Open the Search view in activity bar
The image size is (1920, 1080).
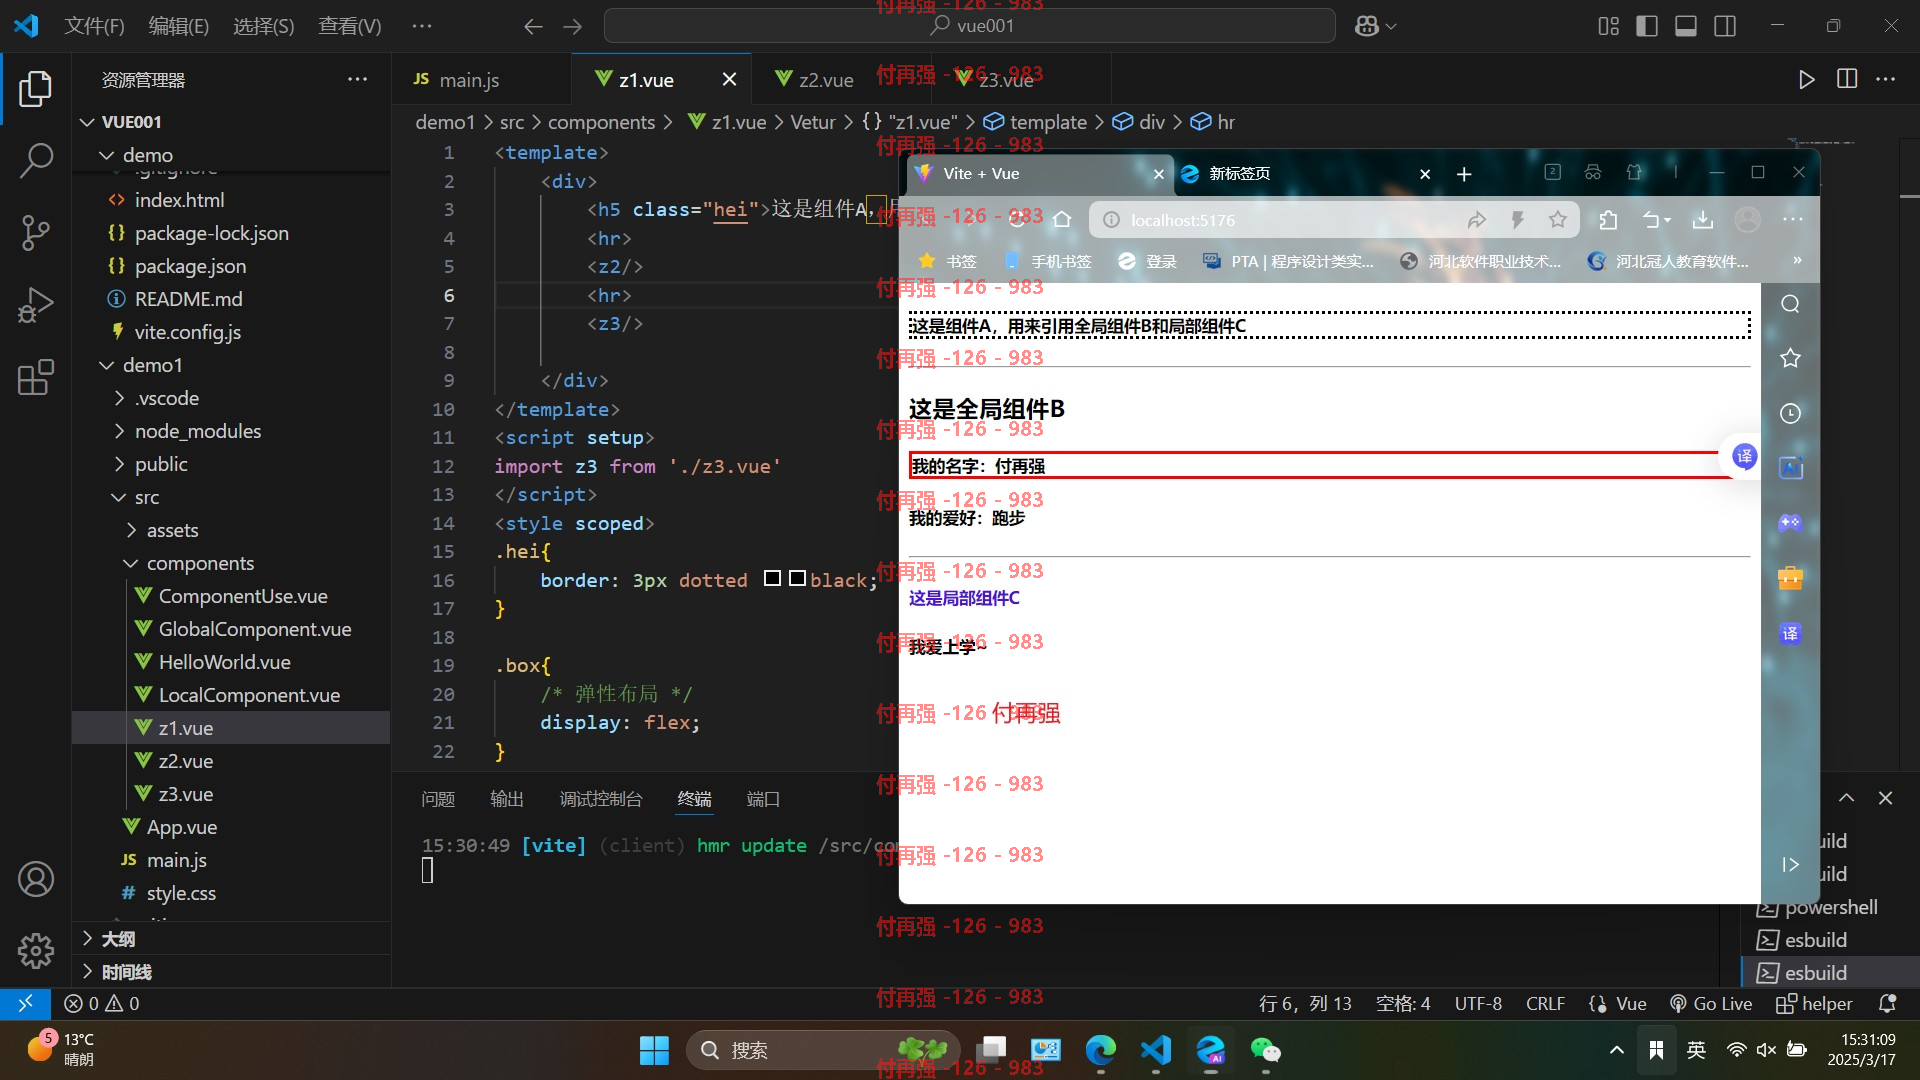(36, 160)
